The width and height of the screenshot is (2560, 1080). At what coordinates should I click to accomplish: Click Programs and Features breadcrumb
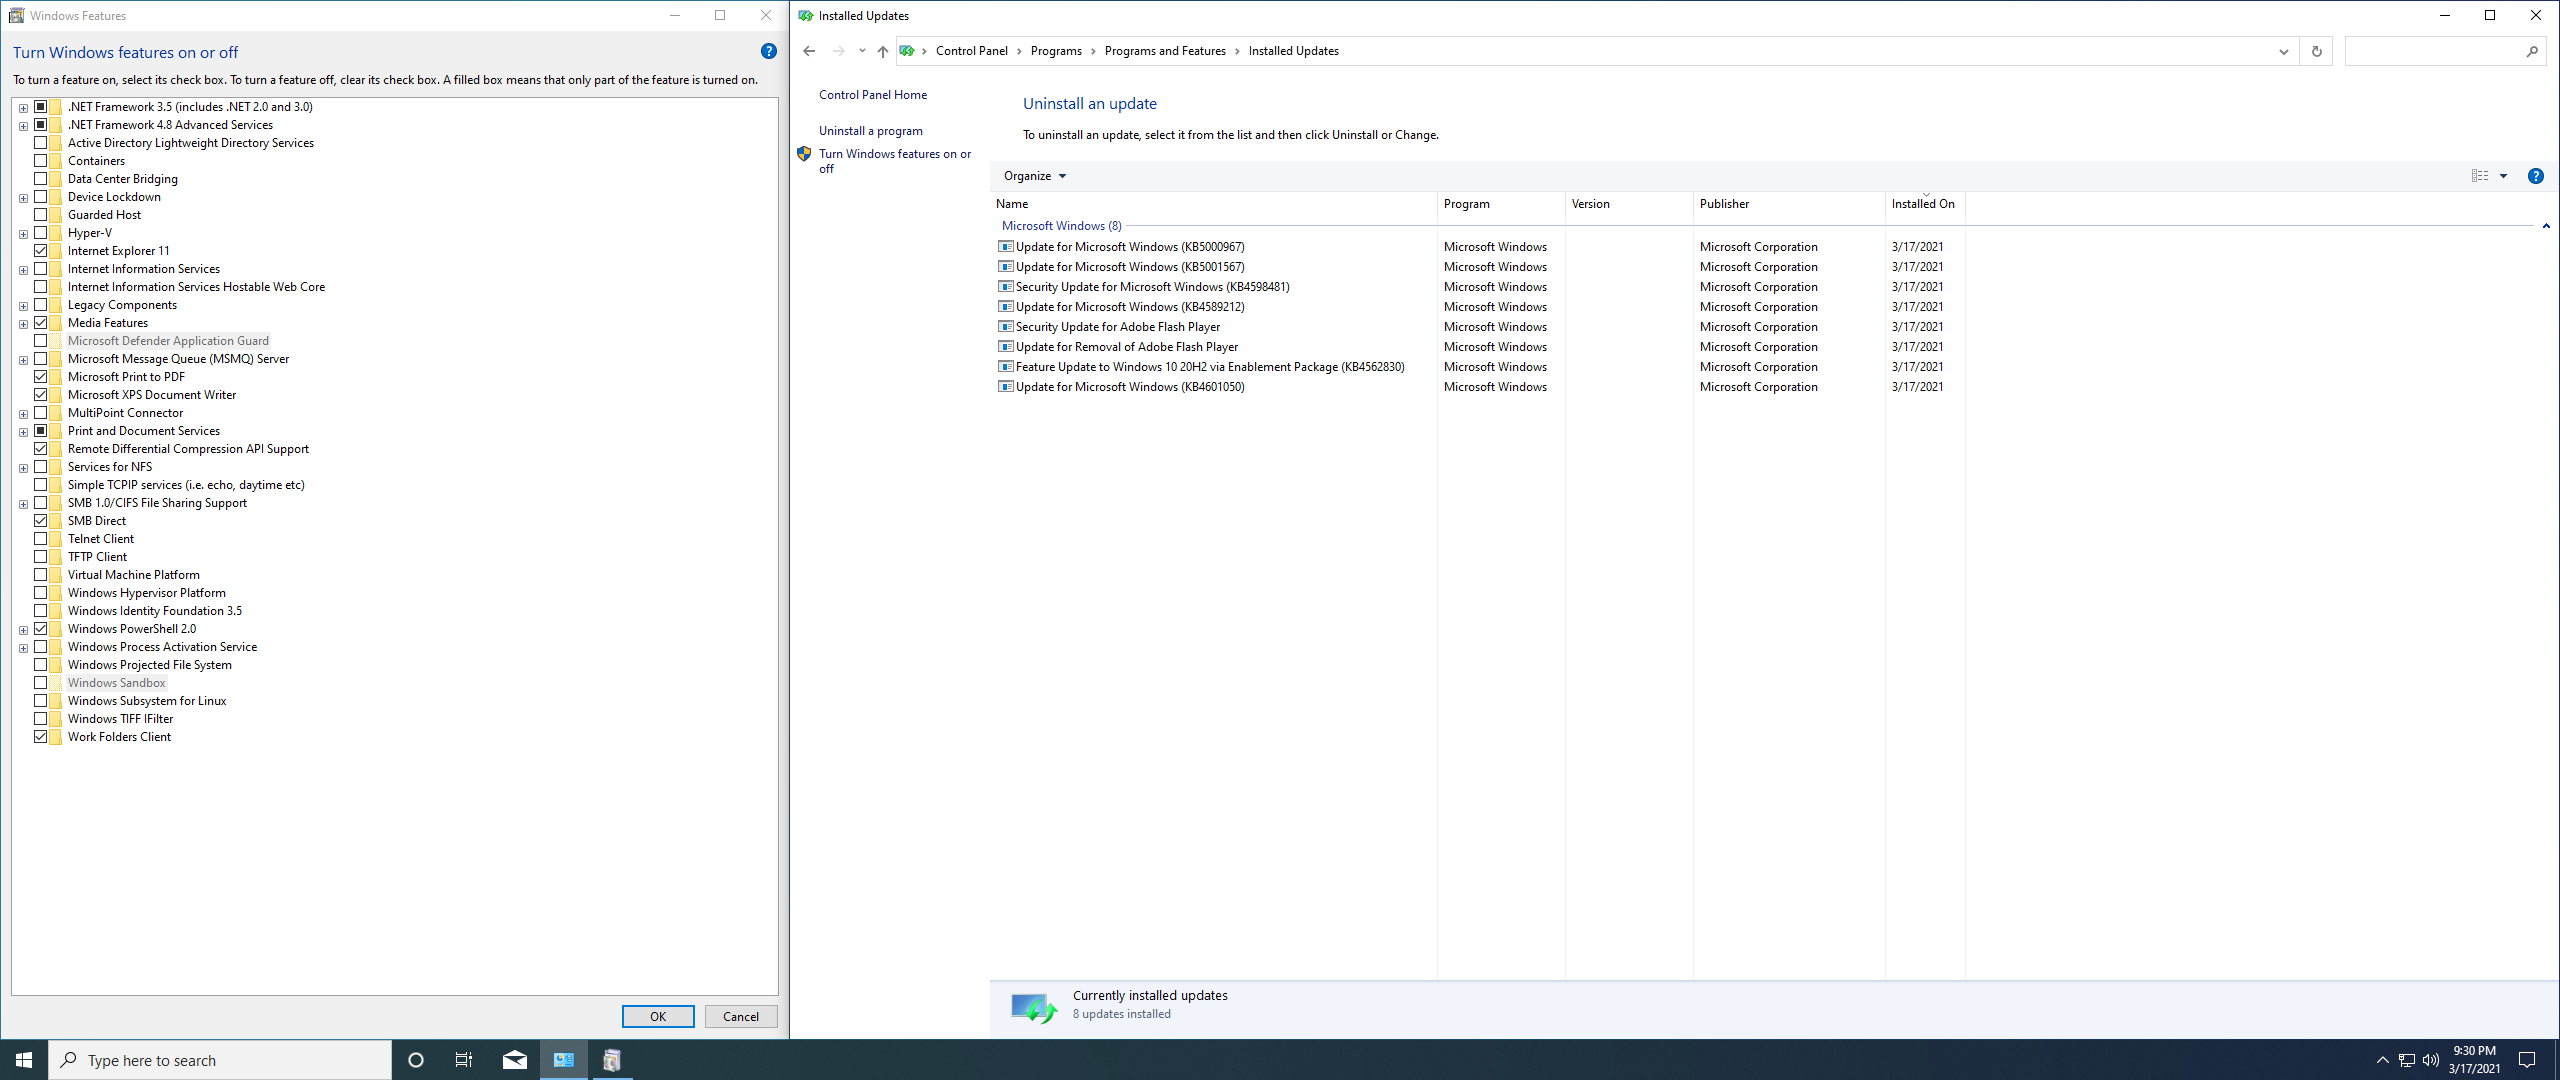[x=1165, y=51]
